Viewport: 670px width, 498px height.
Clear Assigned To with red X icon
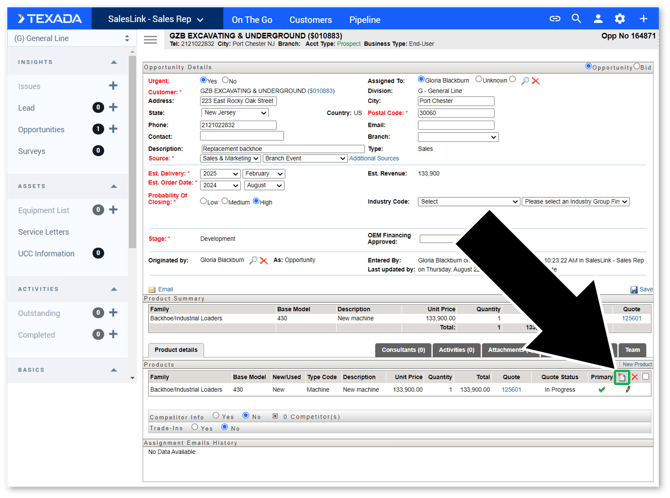tap(536, 80)
